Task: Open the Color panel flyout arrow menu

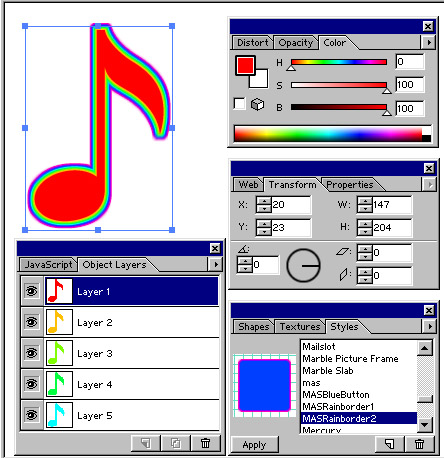Action: (x=429, y=42)
